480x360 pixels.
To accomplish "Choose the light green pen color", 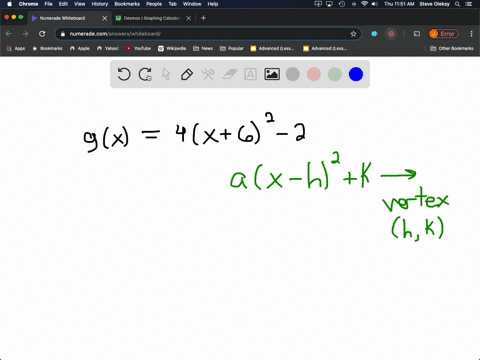I will (335, 74).
